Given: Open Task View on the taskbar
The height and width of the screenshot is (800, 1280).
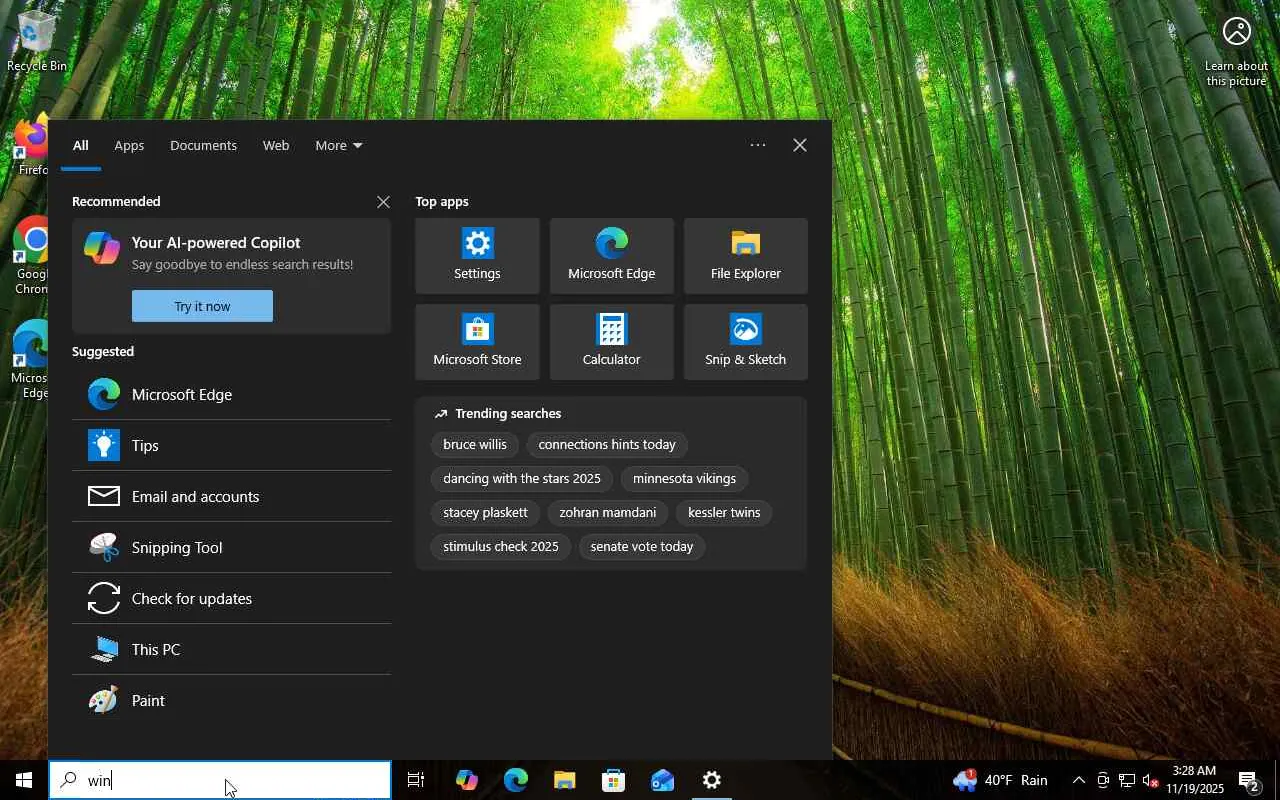Looking at the screenshot, I should (416, 780).
